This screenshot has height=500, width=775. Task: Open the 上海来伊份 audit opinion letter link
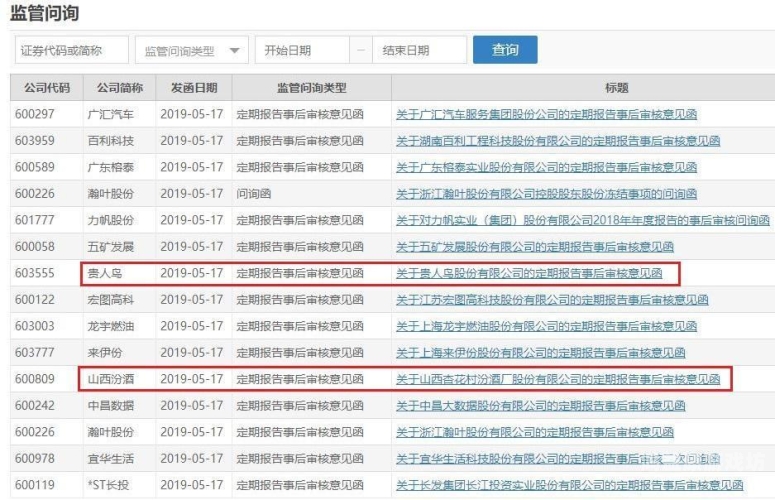(x=540, y=352)
